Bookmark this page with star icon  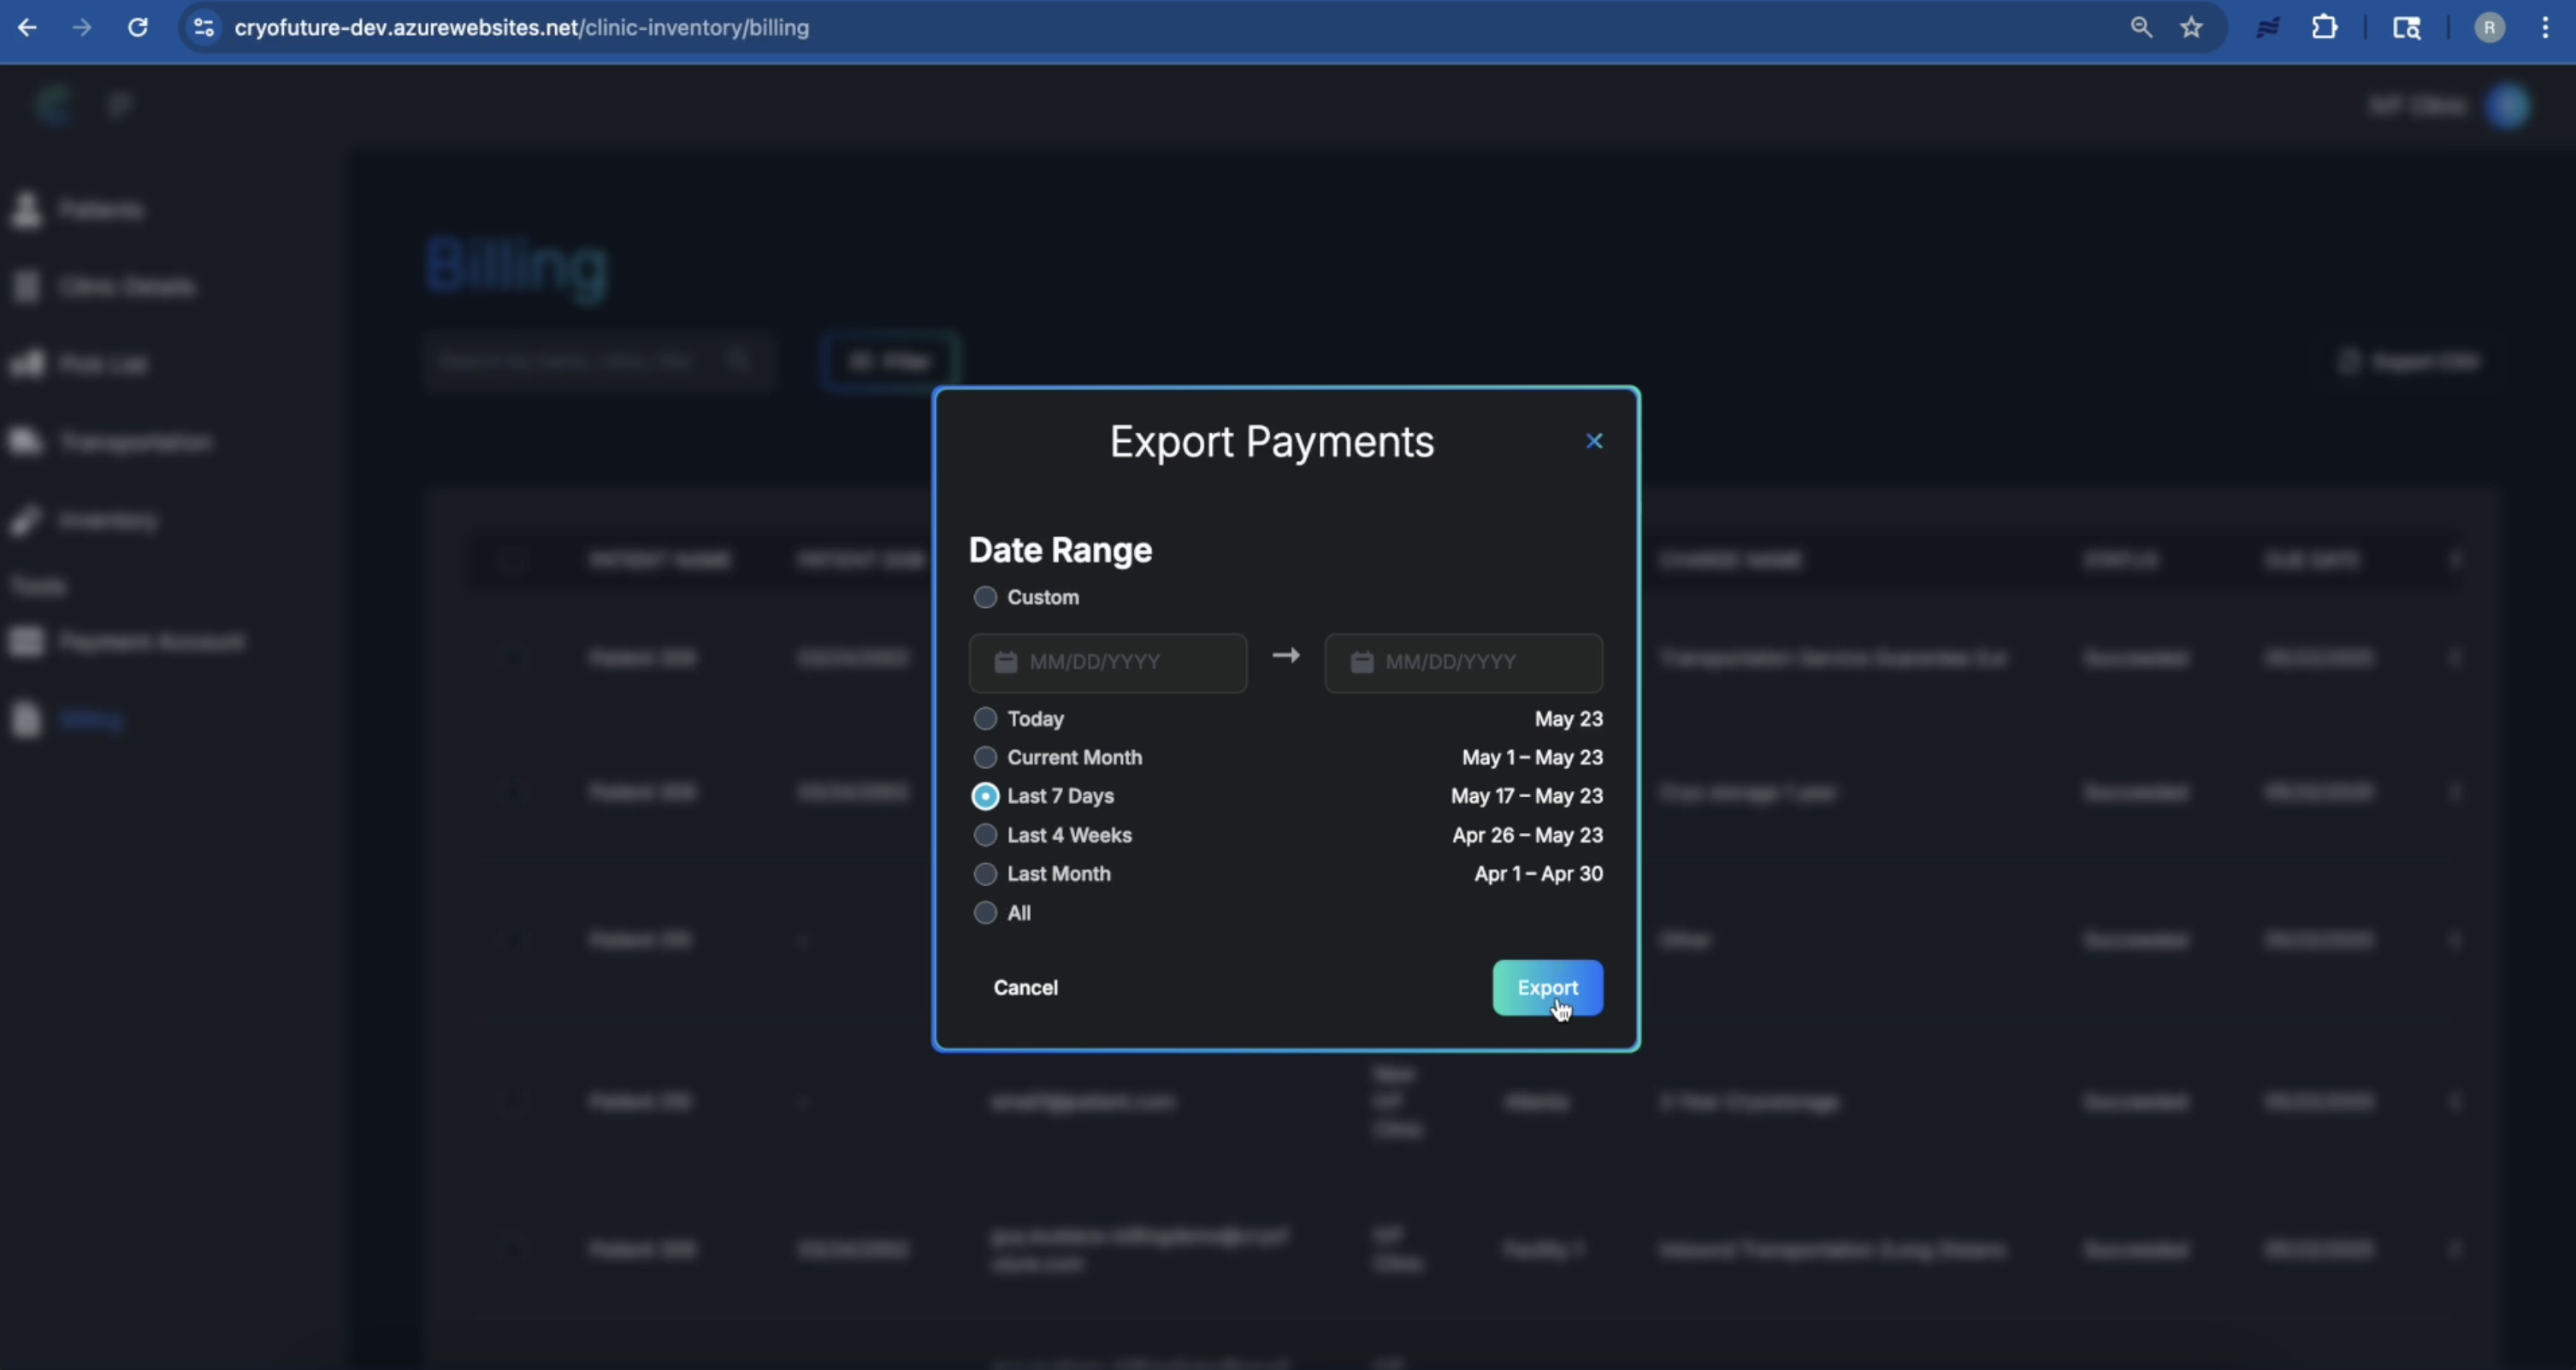[x=2191, y=28]
